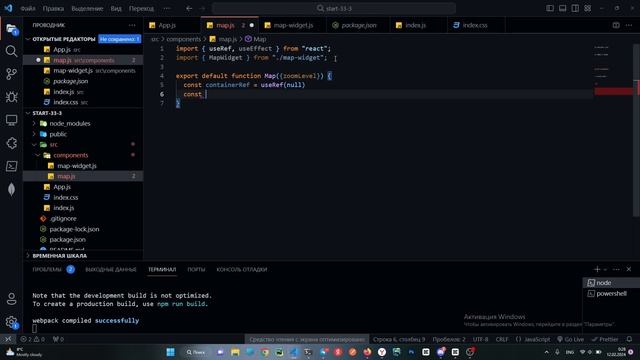Click the Prettier status bar item

pyautogui.click(x=605, y=339)
